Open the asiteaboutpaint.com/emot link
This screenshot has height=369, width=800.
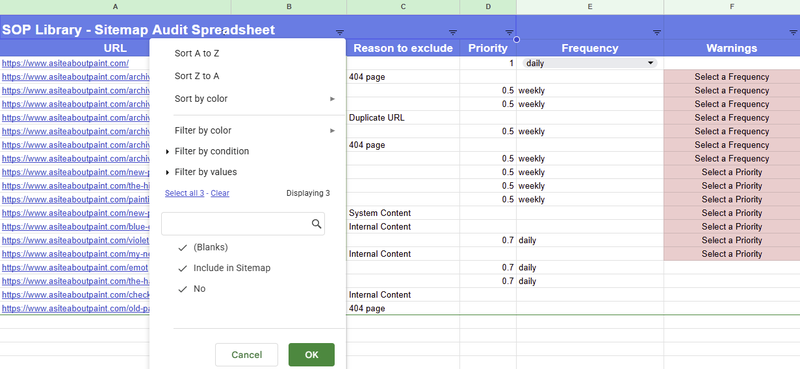(x=75, y=267)
